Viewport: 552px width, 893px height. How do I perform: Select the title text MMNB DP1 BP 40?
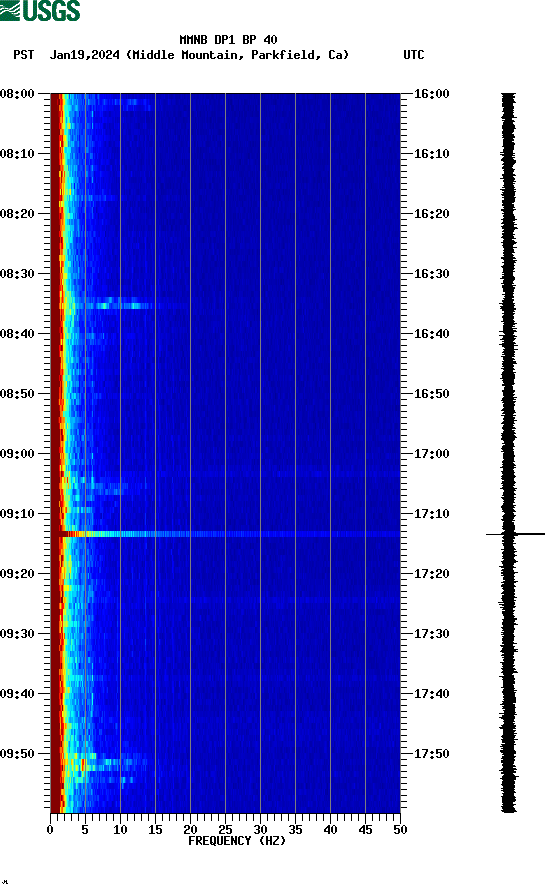[x=228, y=40]
